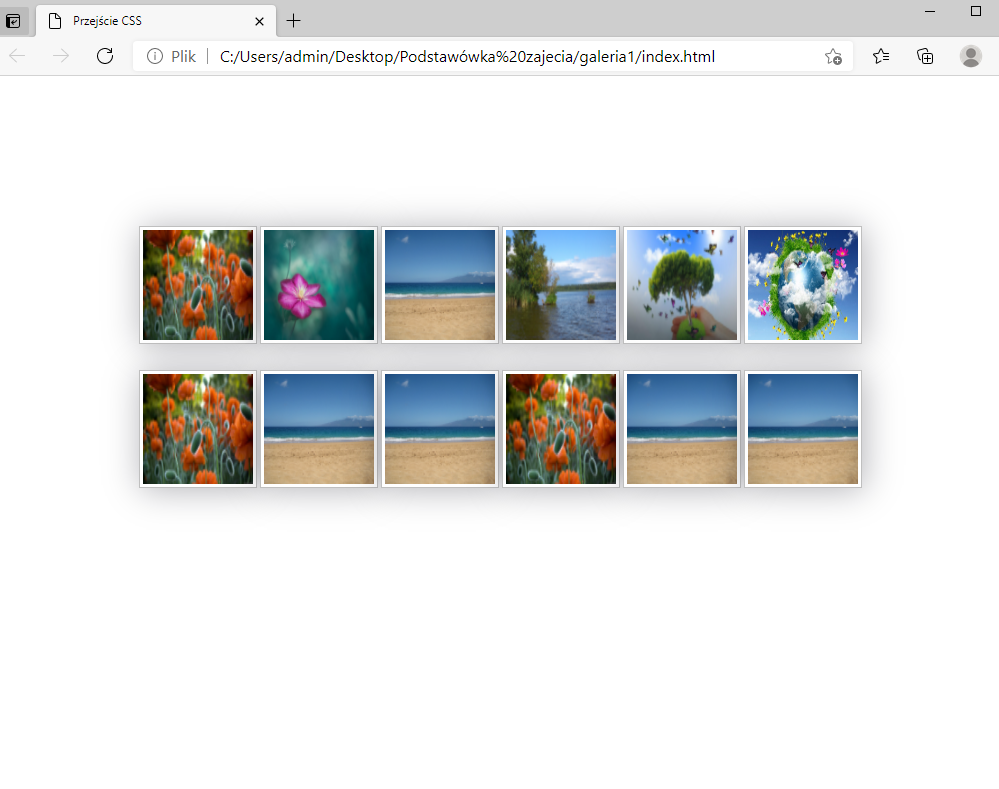Click the back navigation arrow

[x=17, y=56]
